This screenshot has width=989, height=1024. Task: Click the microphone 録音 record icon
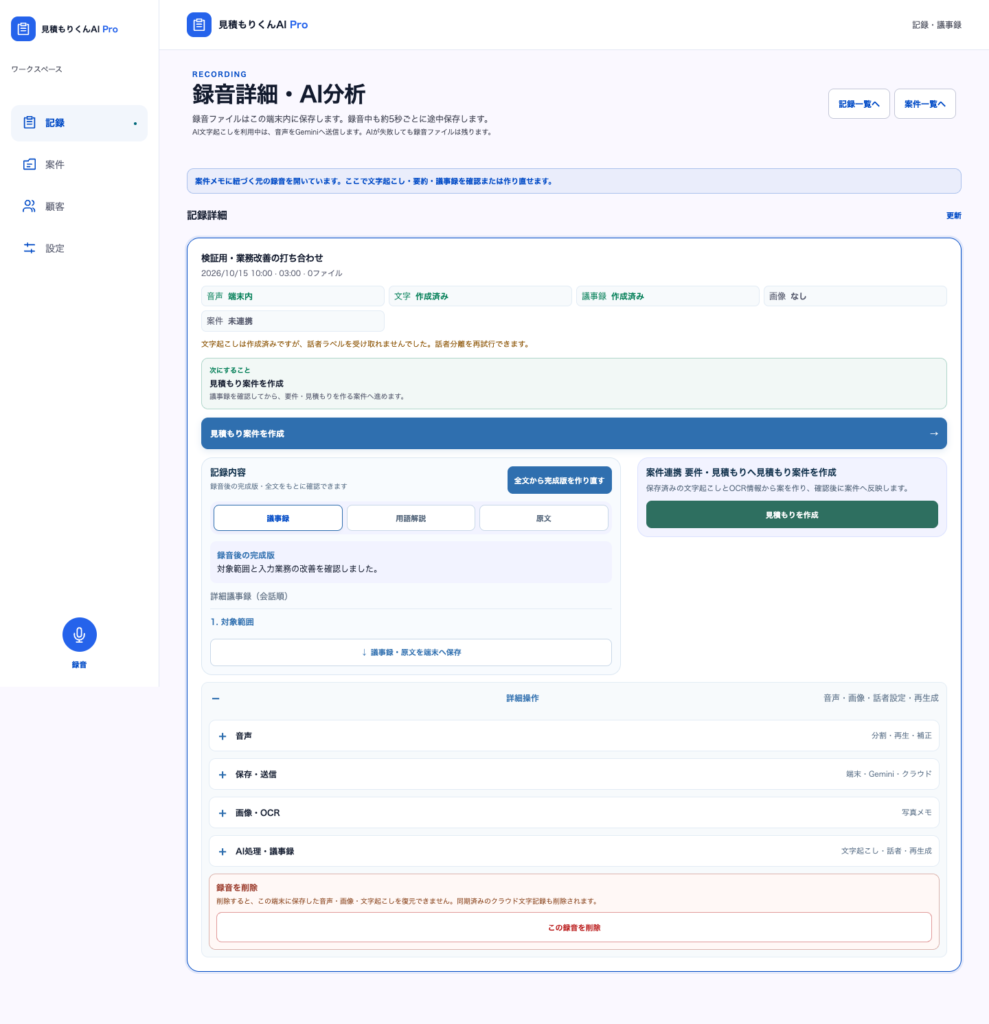pyautogui.click(x=79, y=634)
